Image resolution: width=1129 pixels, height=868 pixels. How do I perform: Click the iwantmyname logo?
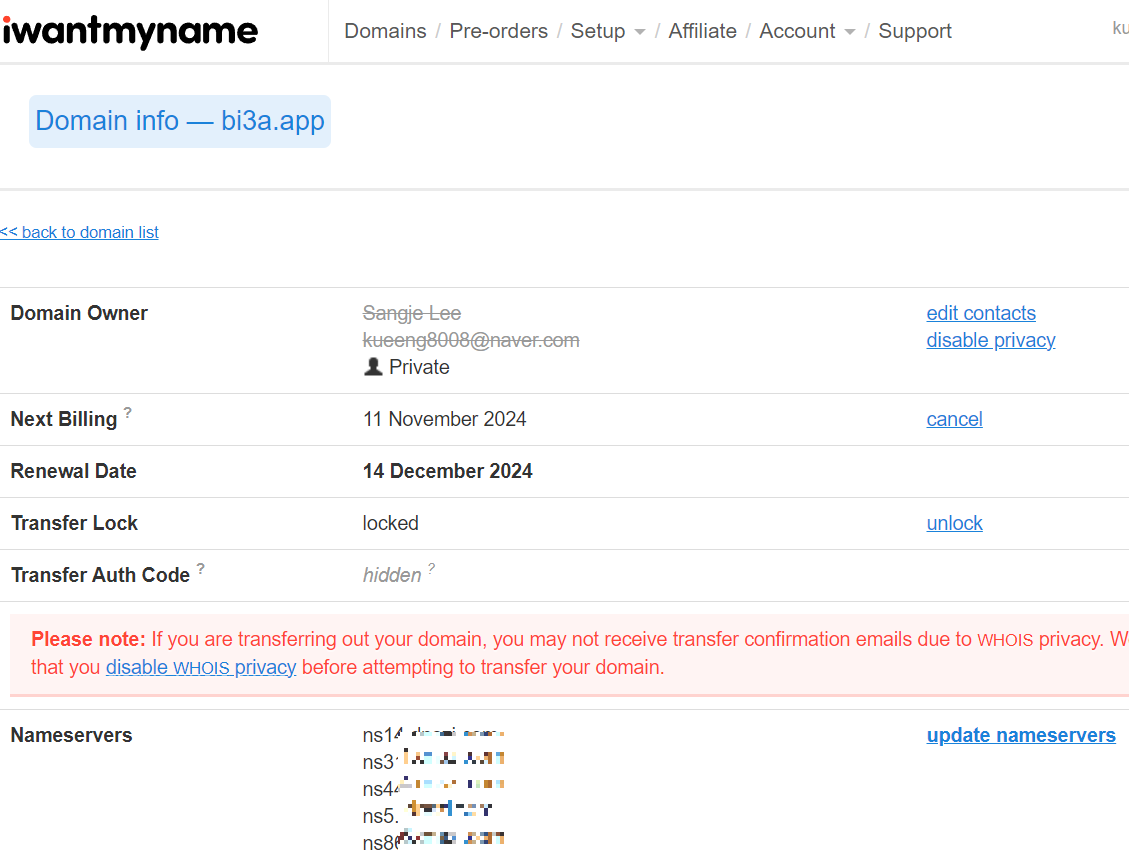[130, 31]
